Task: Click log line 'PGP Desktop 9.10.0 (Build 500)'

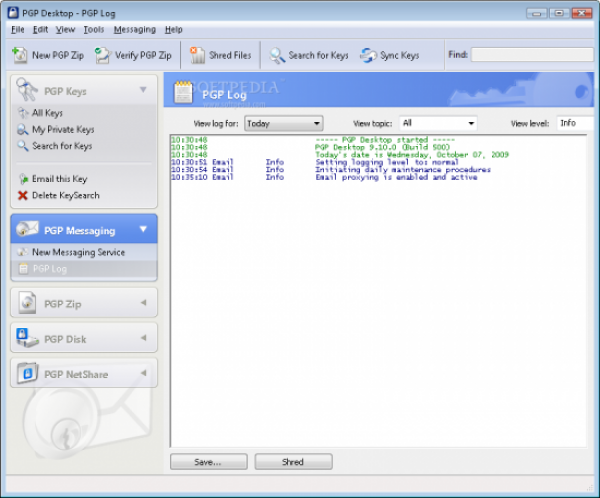Action: click(x=383, y=147)
